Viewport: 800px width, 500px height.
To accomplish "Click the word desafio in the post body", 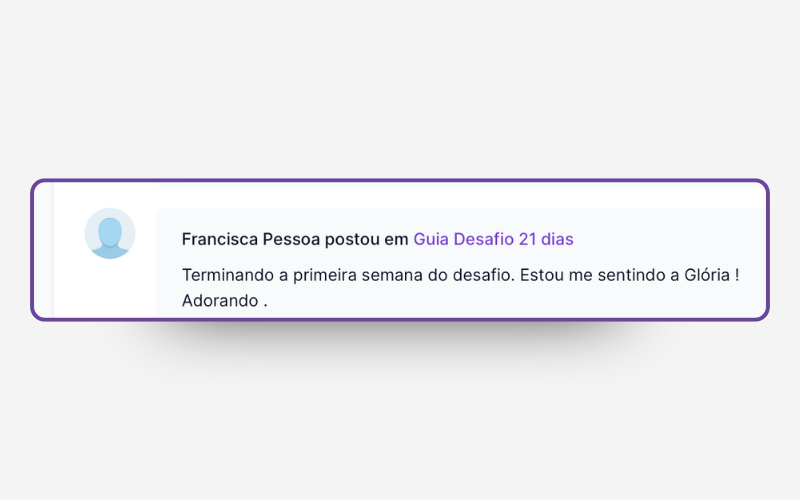I will tap(469, 274).
